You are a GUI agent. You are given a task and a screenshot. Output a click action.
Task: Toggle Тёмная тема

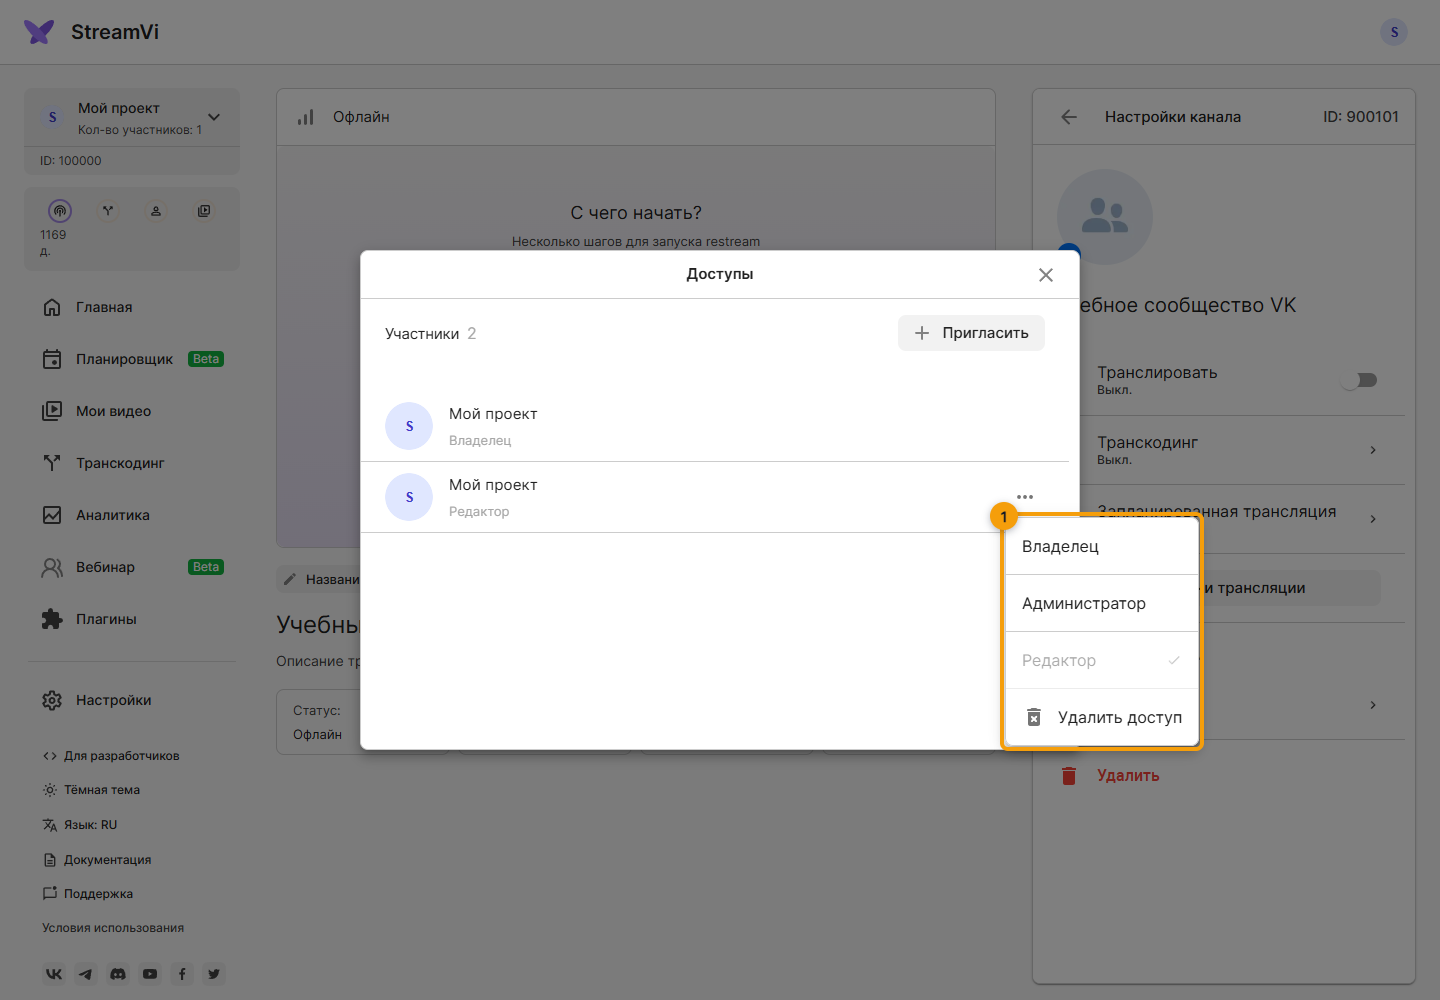click(x=91, y=790)
